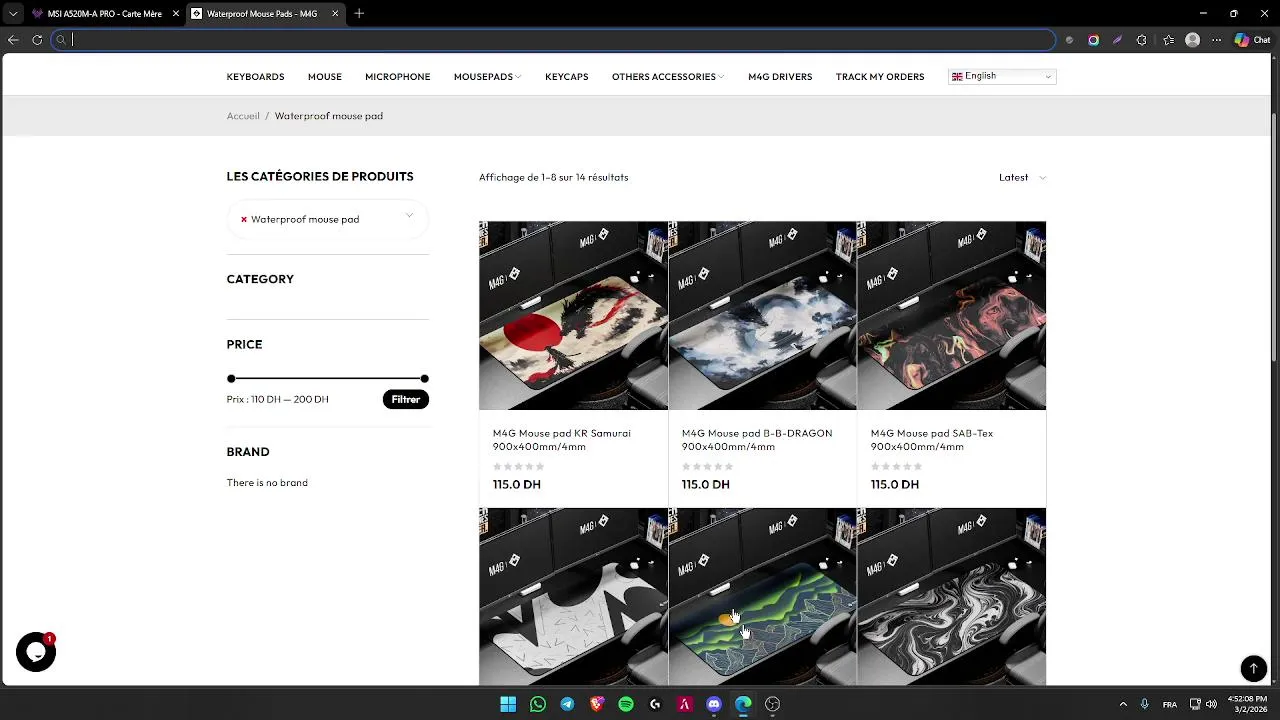Open TRACK MY ORDERS page
This screenshot has height=720, width=1280.
(x=880, y=77)
